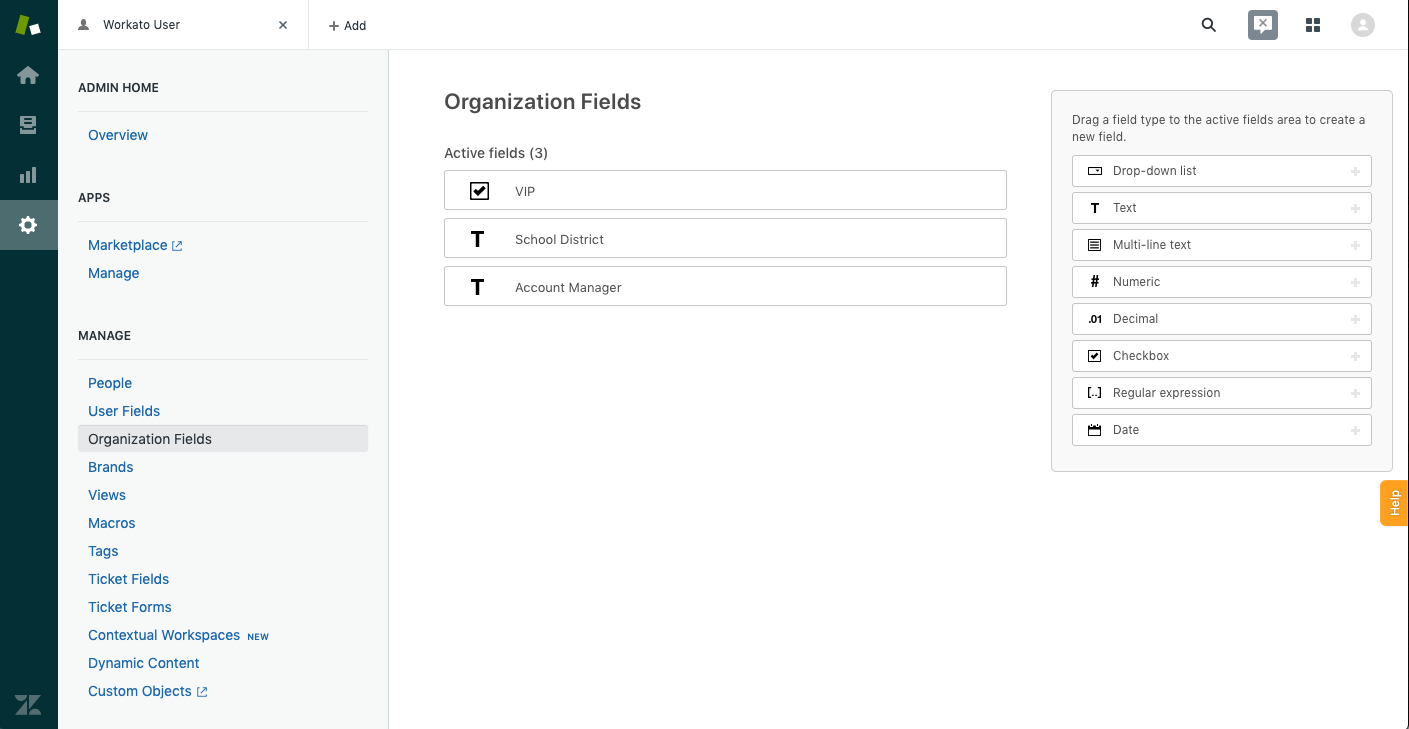Click the Zendesk logo at sidebar bottom
Screen dimensions: 1409x729
[28, 705]
